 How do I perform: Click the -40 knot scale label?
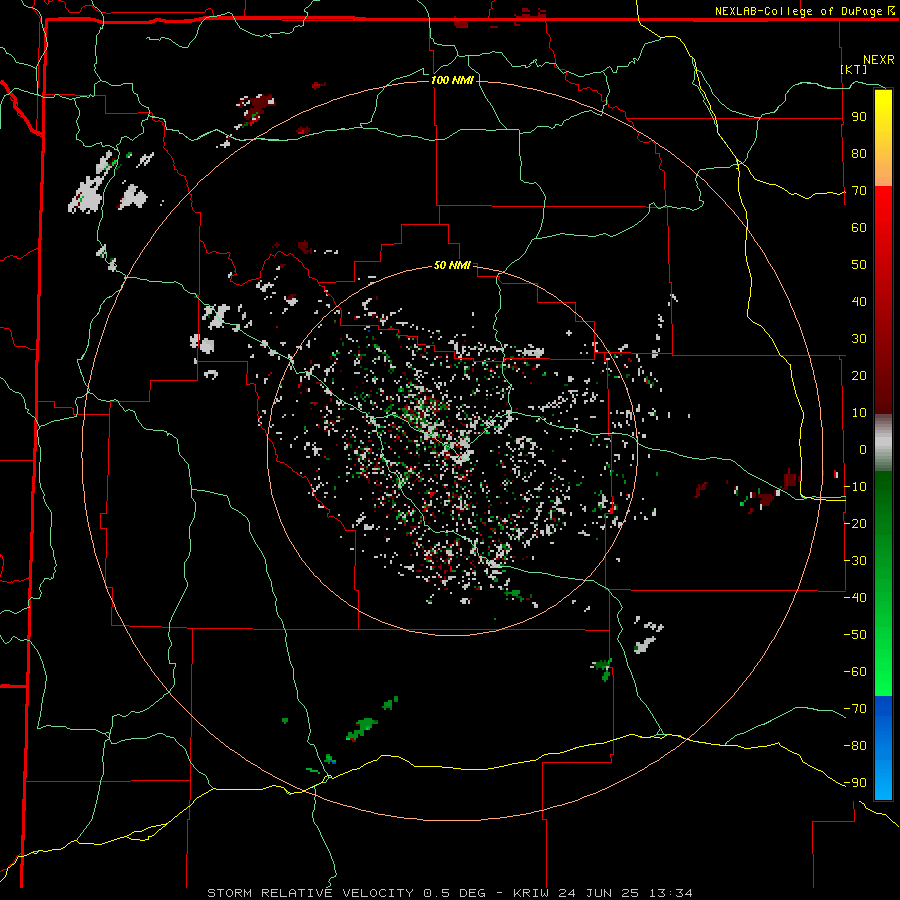click(855, 598)
